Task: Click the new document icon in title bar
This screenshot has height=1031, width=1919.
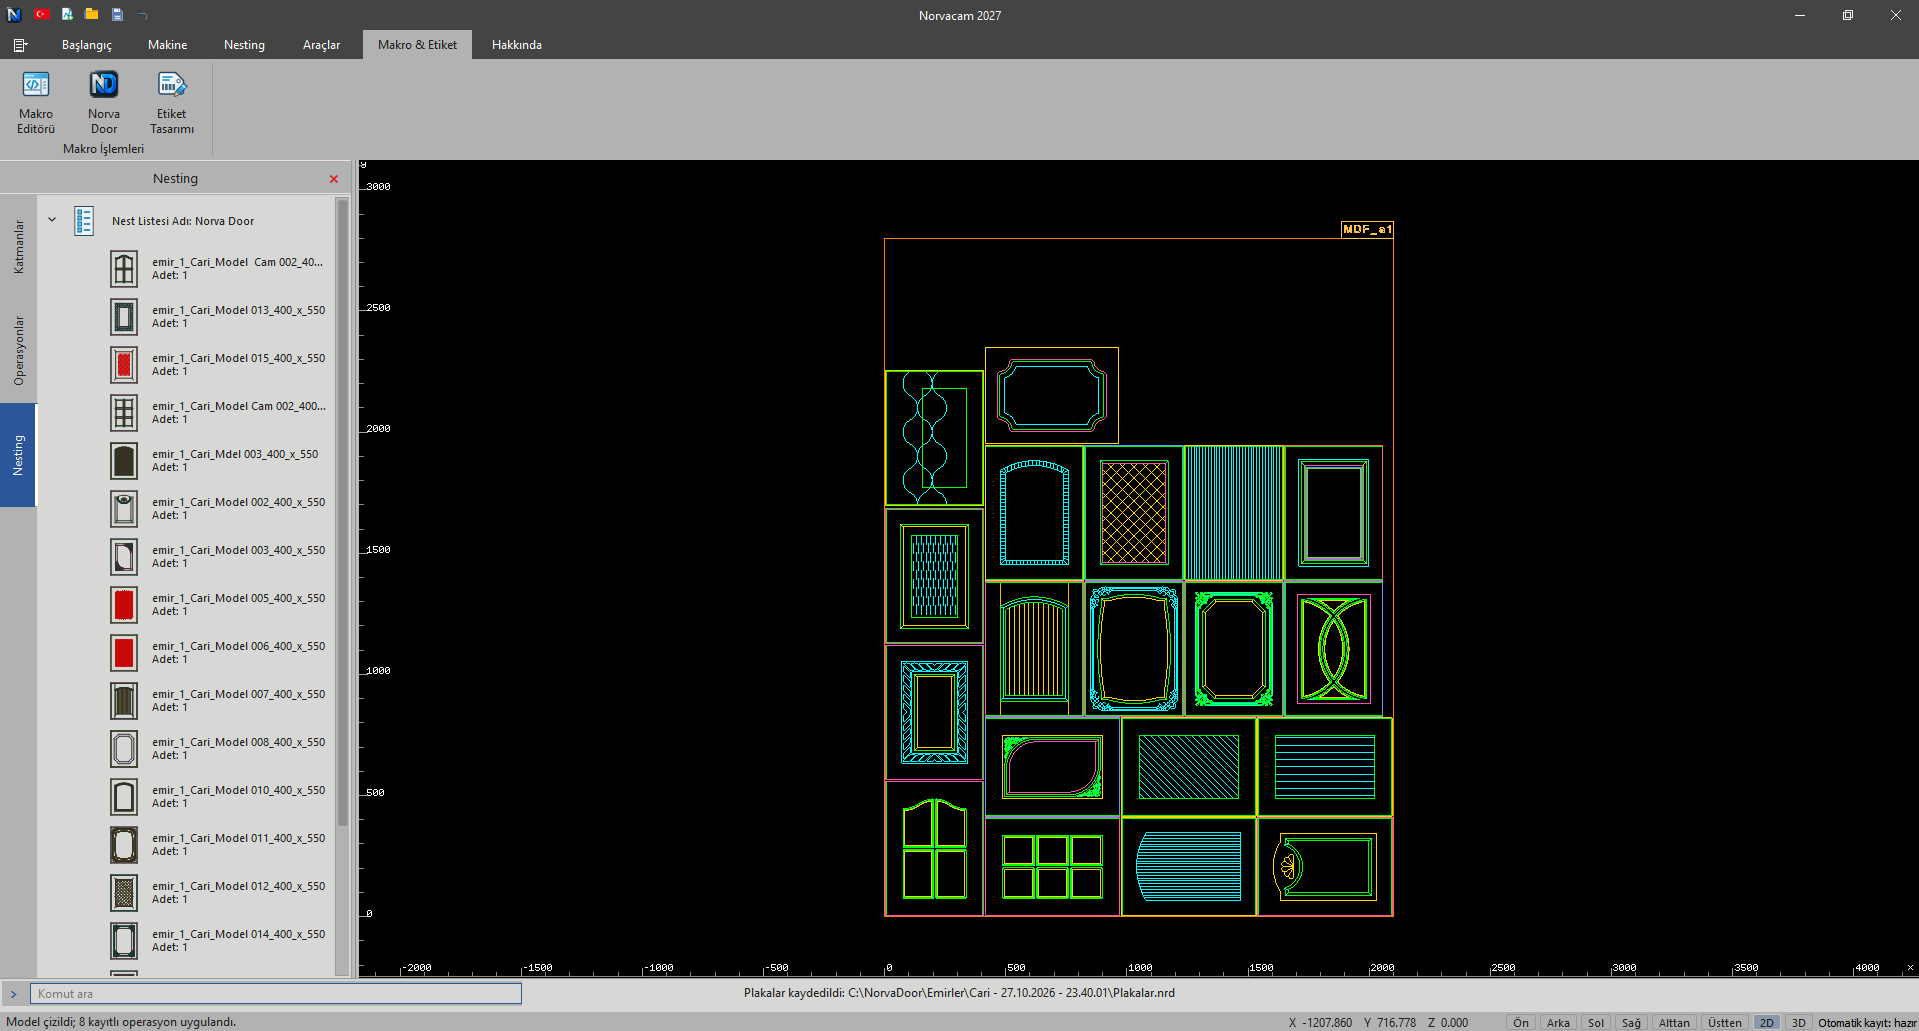Action: point(67,15)
